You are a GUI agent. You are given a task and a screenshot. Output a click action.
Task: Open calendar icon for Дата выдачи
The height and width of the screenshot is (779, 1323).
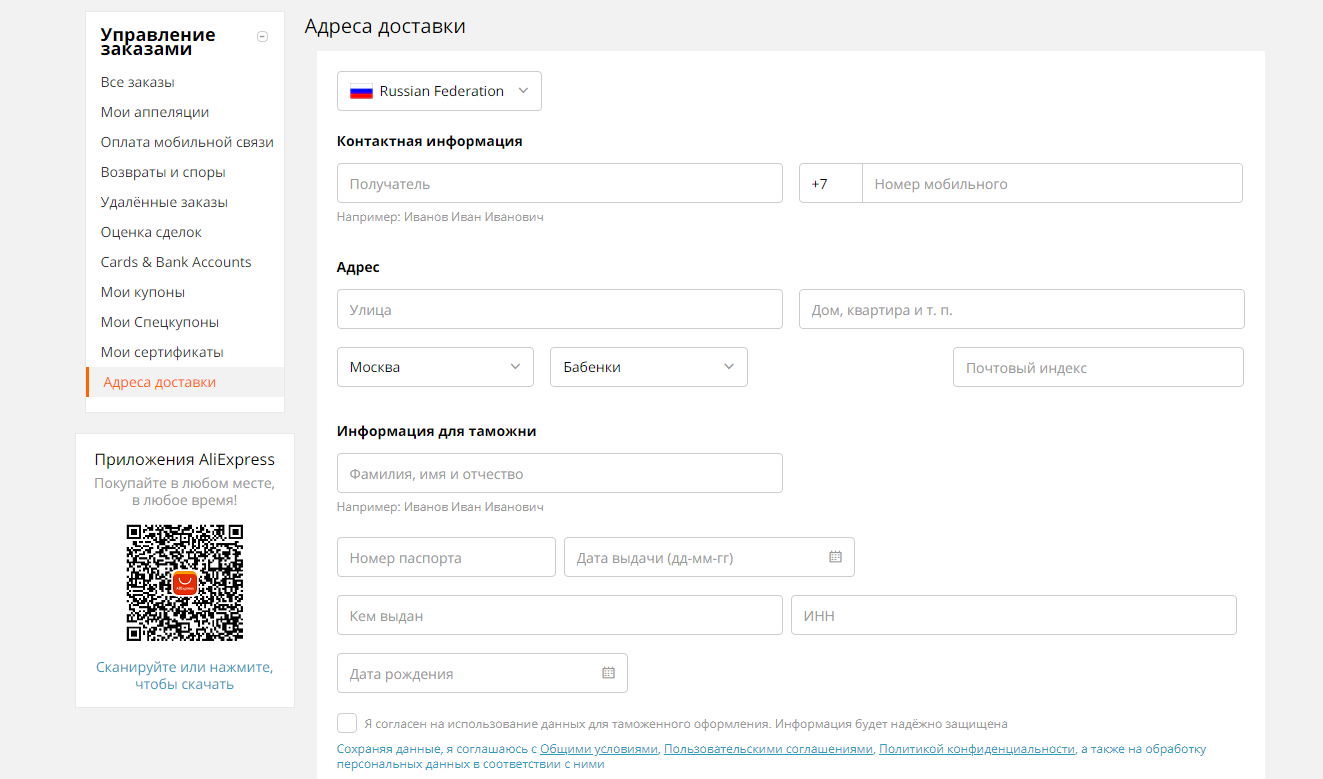(x=836, y=557)
